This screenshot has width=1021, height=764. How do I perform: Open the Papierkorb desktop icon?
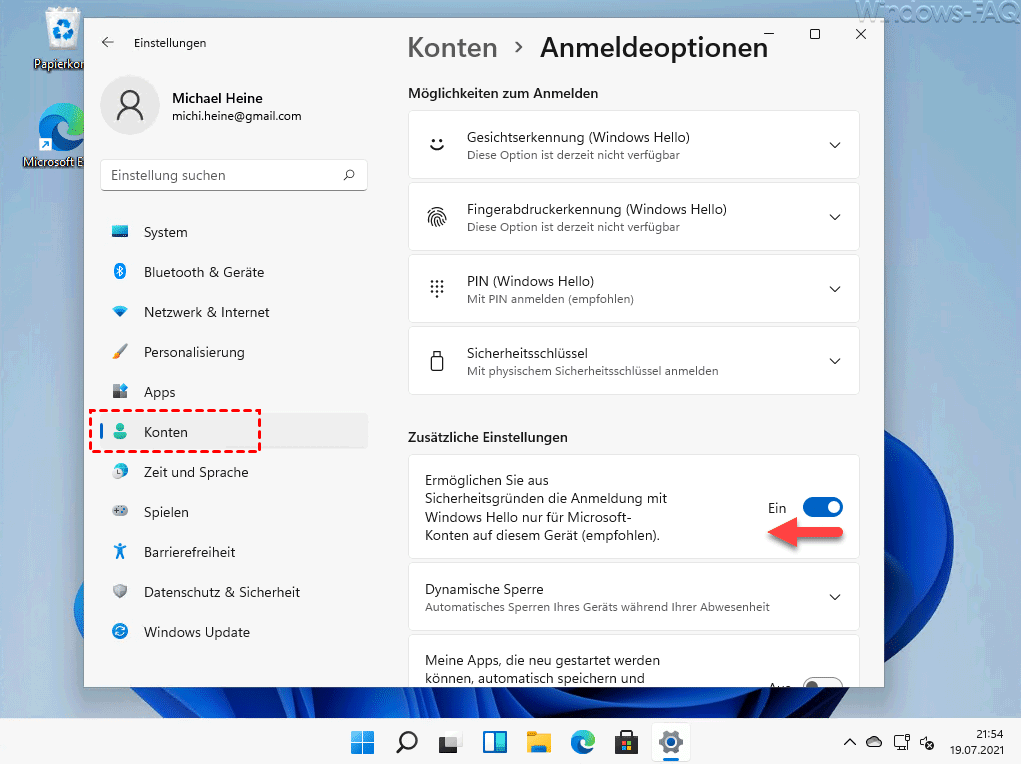pyautogui.click(x=61, y=39)
